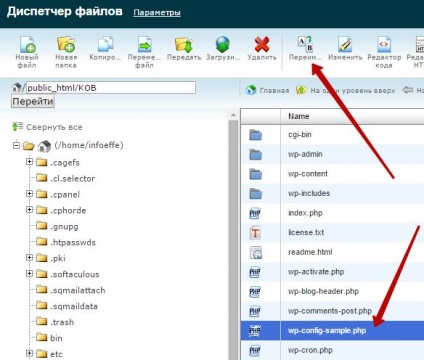Click the .softaculous folder label in tree
The image size is (424, 360).
point(75,274)
